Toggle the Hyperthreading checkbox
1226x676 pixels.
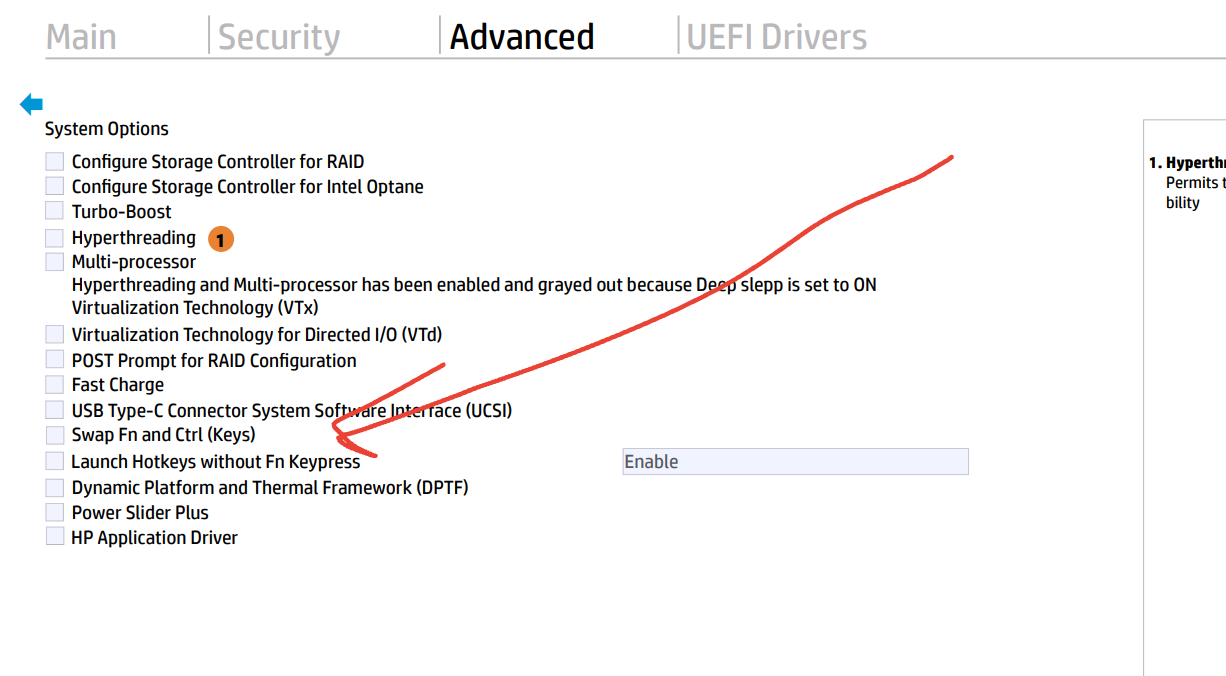pyautogui.click(x=54, y=237)
